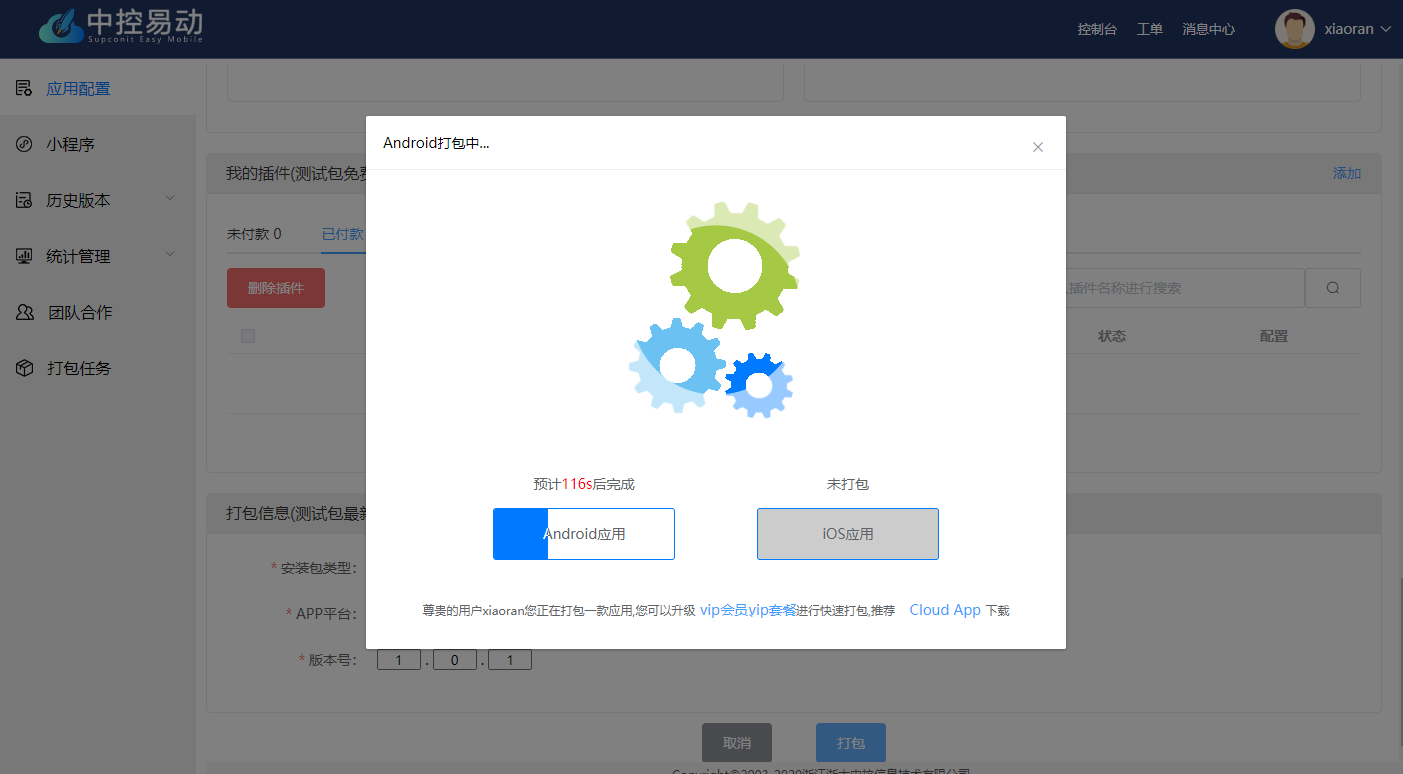Open the vip套餐 link
The height and width of the screenshot is (774, 1403).
point(772,610)
